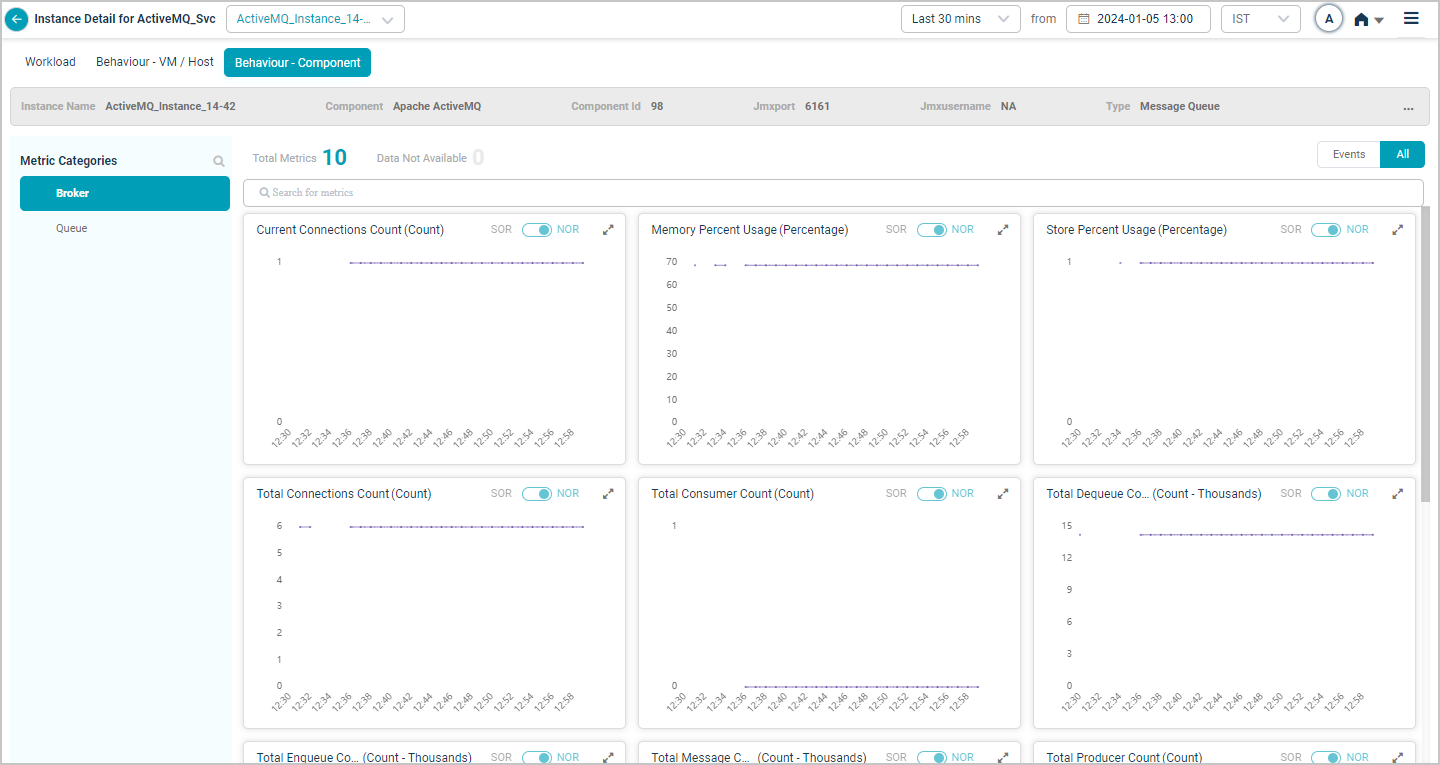Click the Search for metrics field
1440x765 pixels.
click(x=832, y=193)
